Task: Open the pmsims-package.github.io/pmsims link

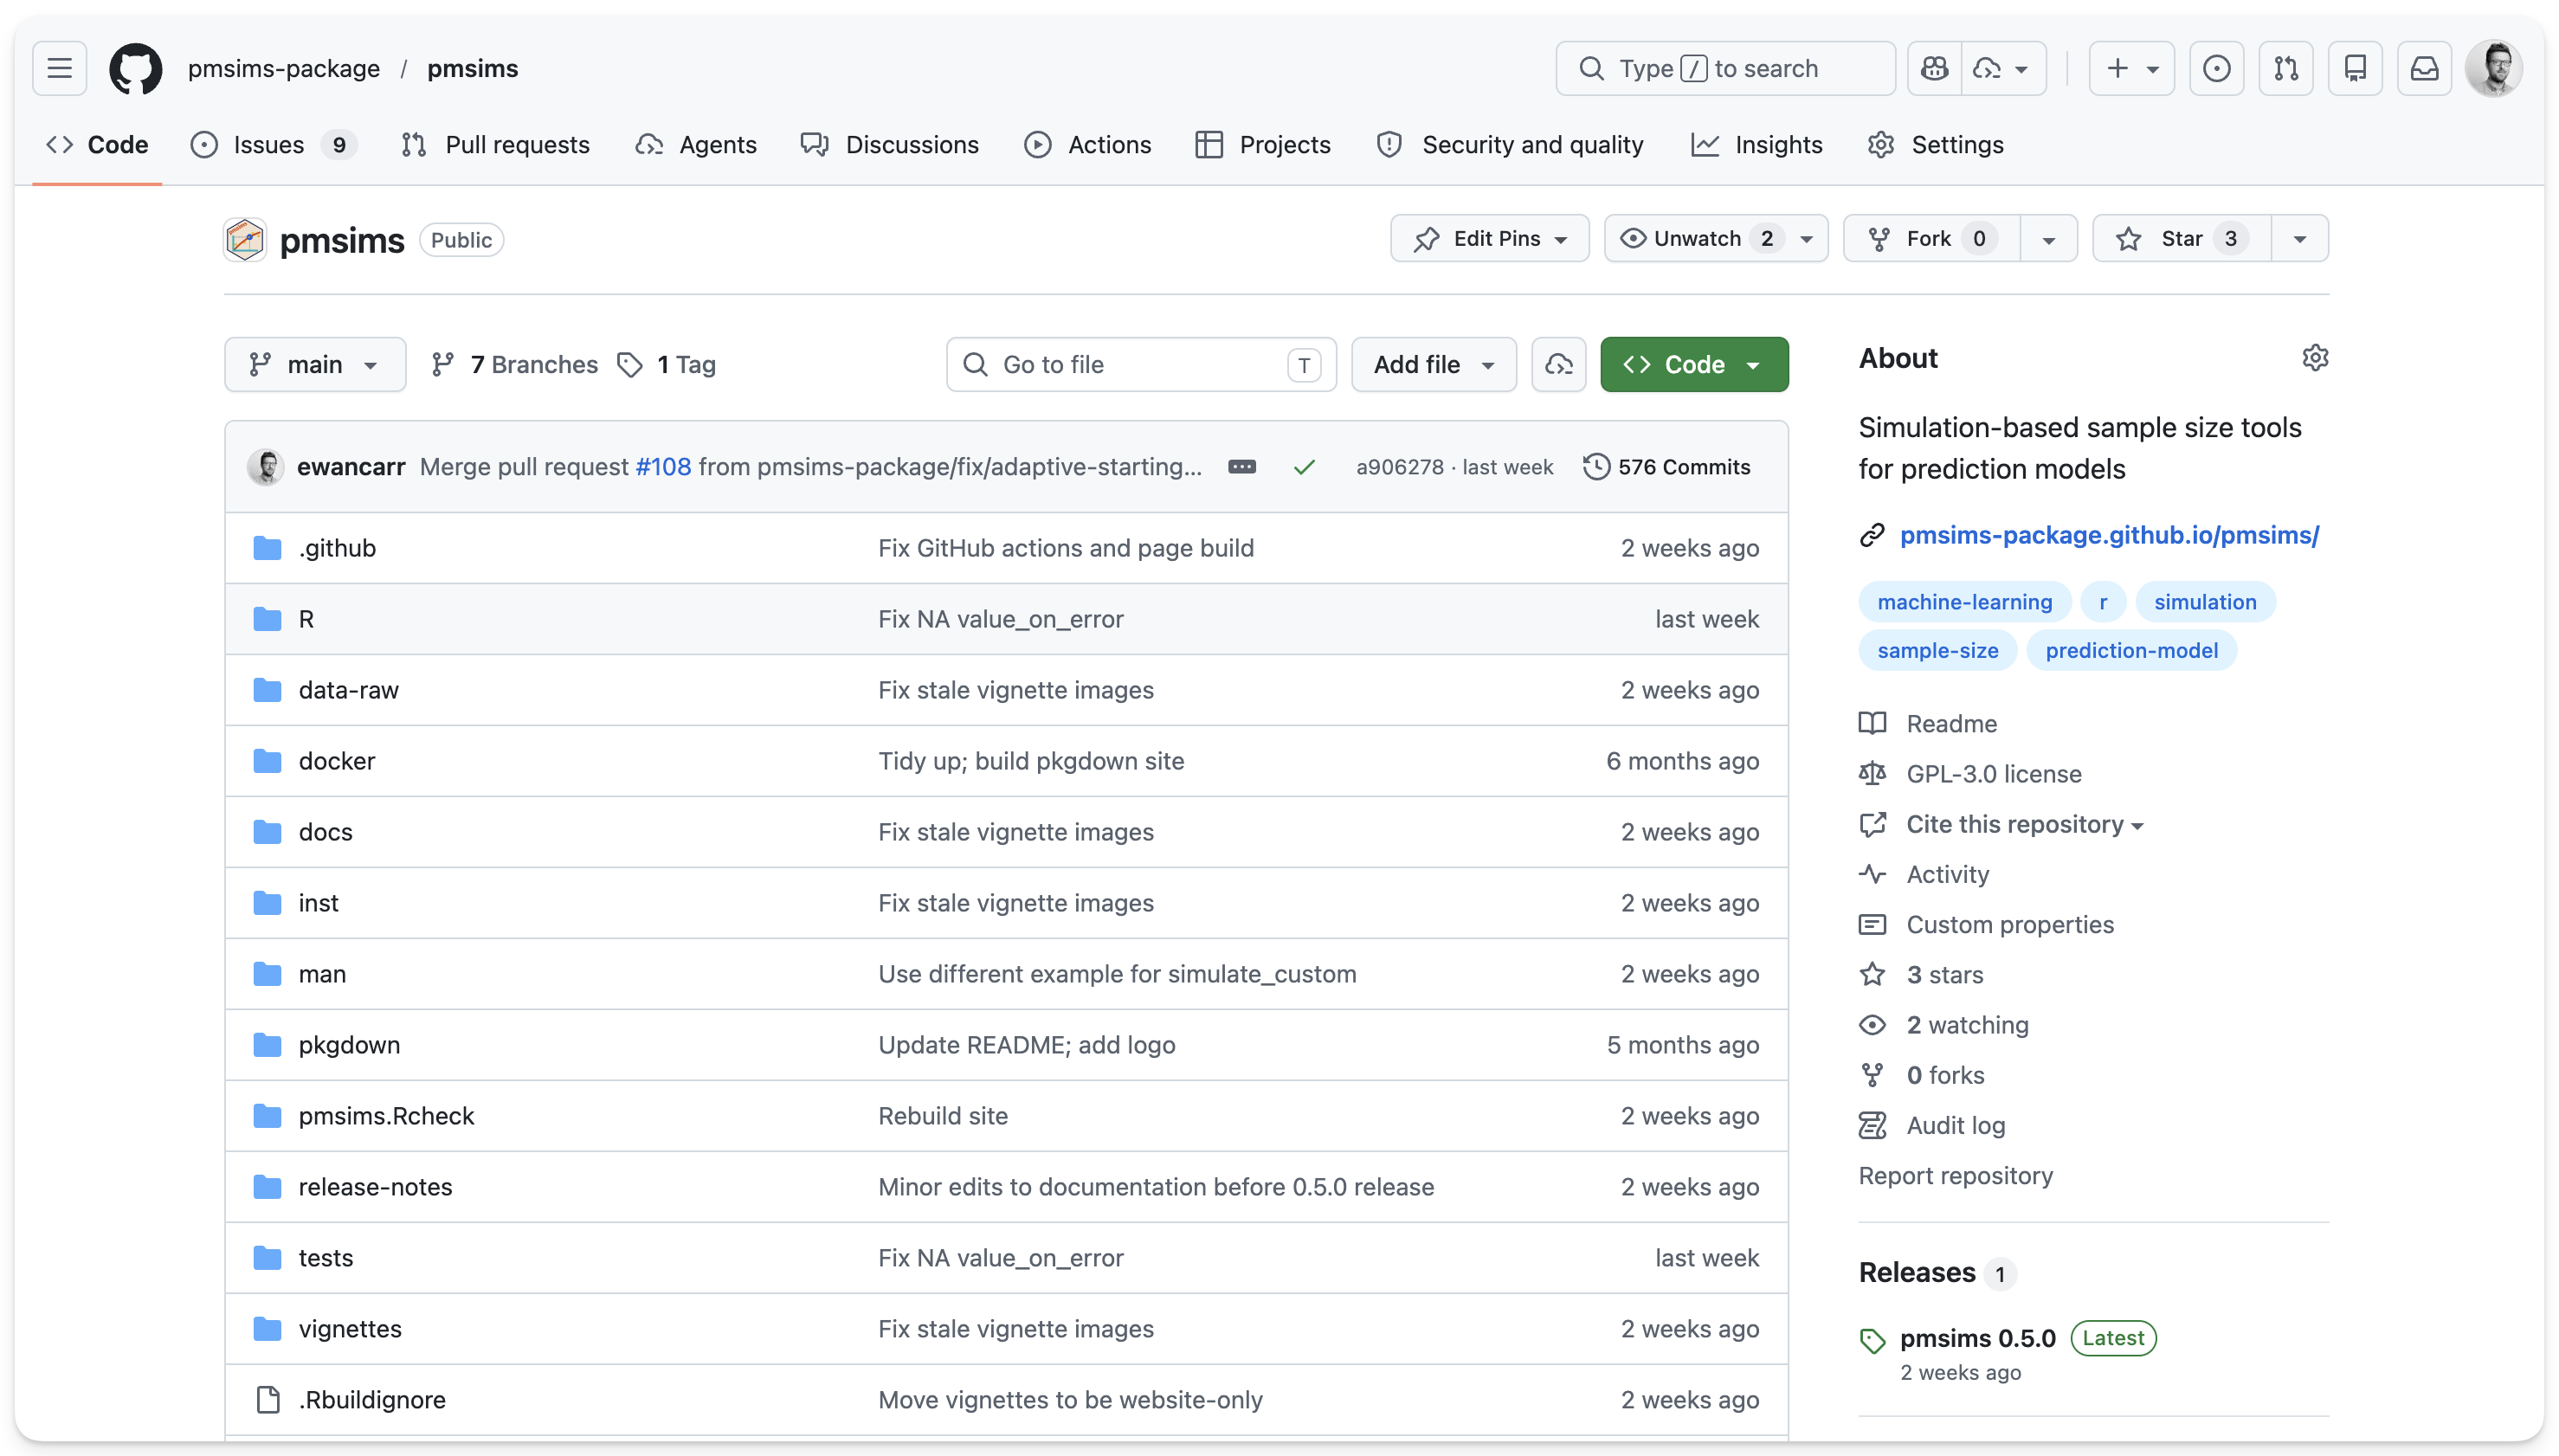Action: (x=2108, y=536)
